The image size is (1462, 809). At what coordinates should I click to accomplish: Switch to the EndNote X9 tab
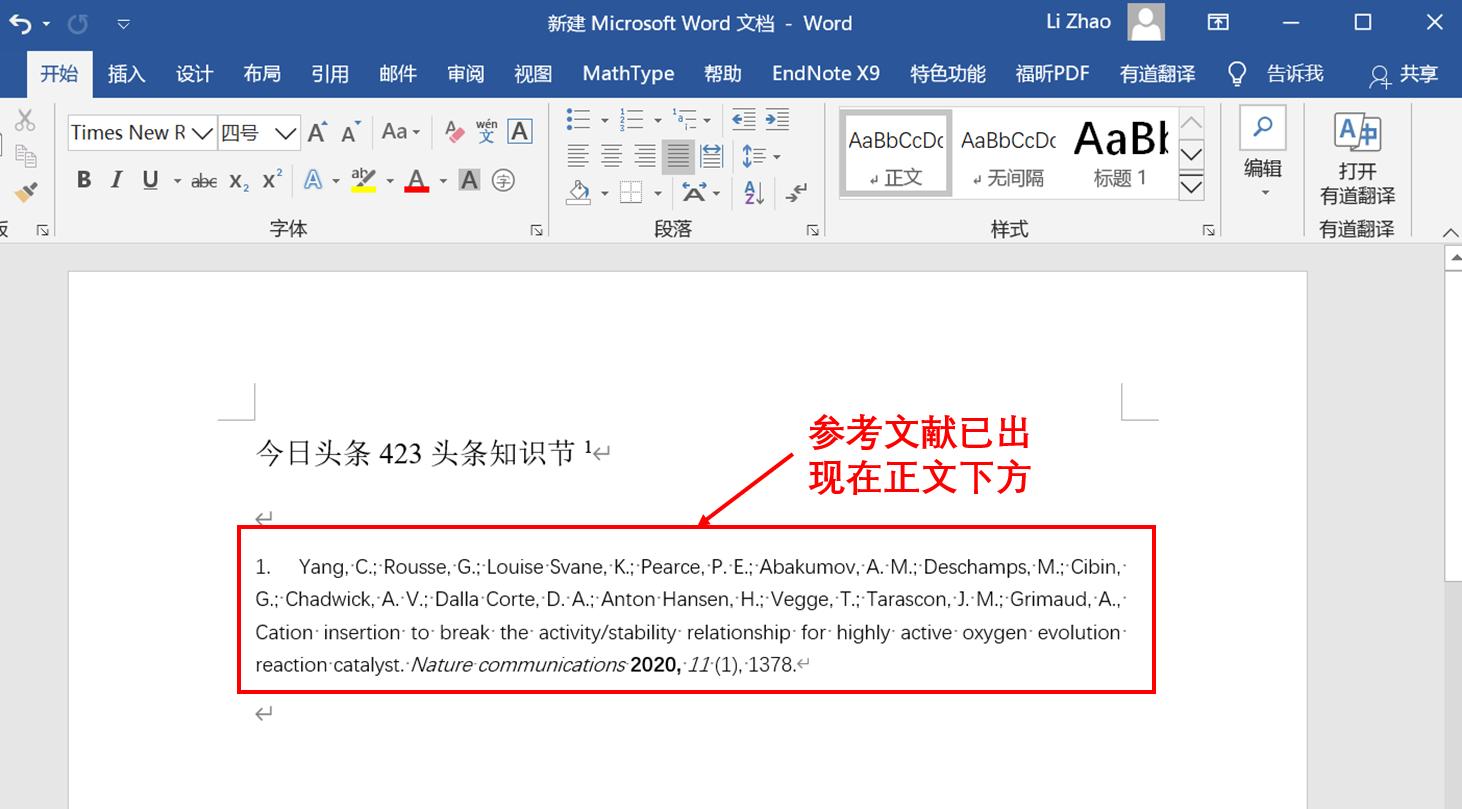click(x=825, y=73)
